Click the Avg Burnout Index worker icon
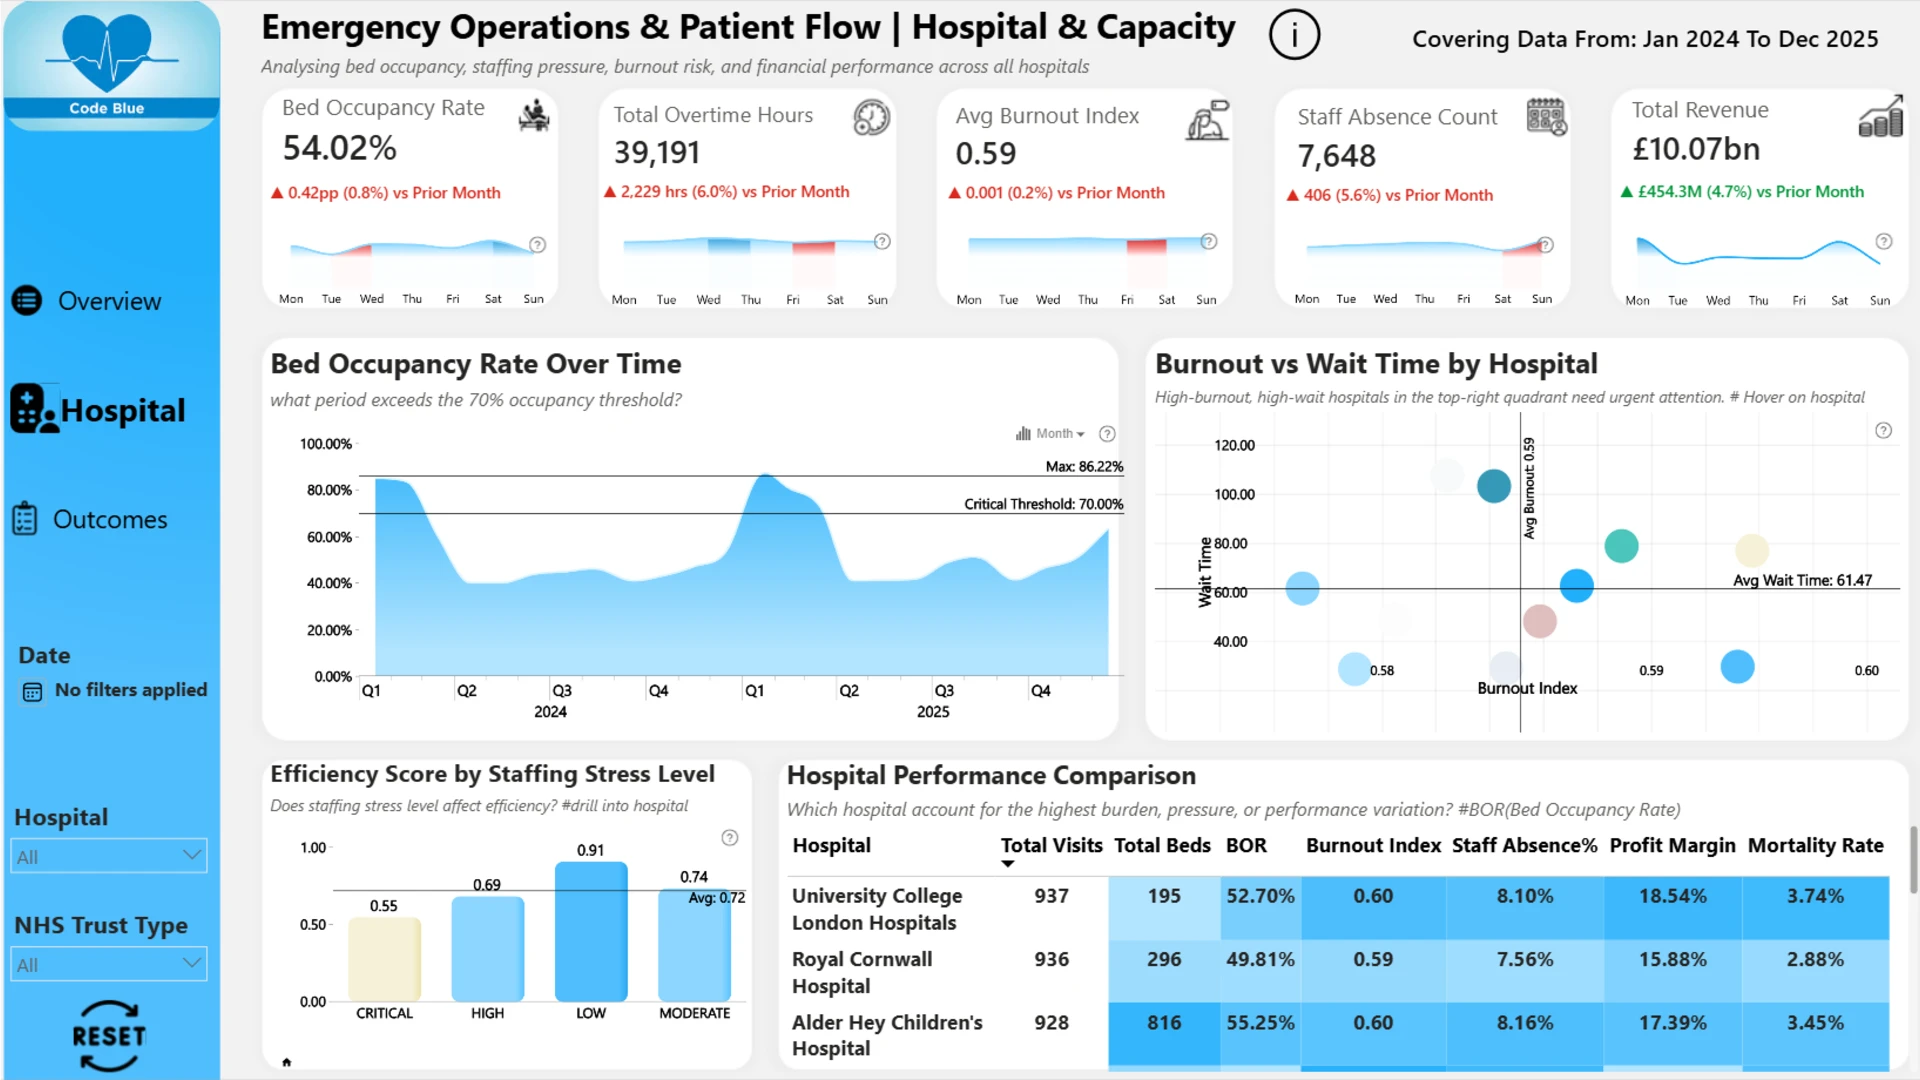The image size is (1920, 1080). [1207, 120]
